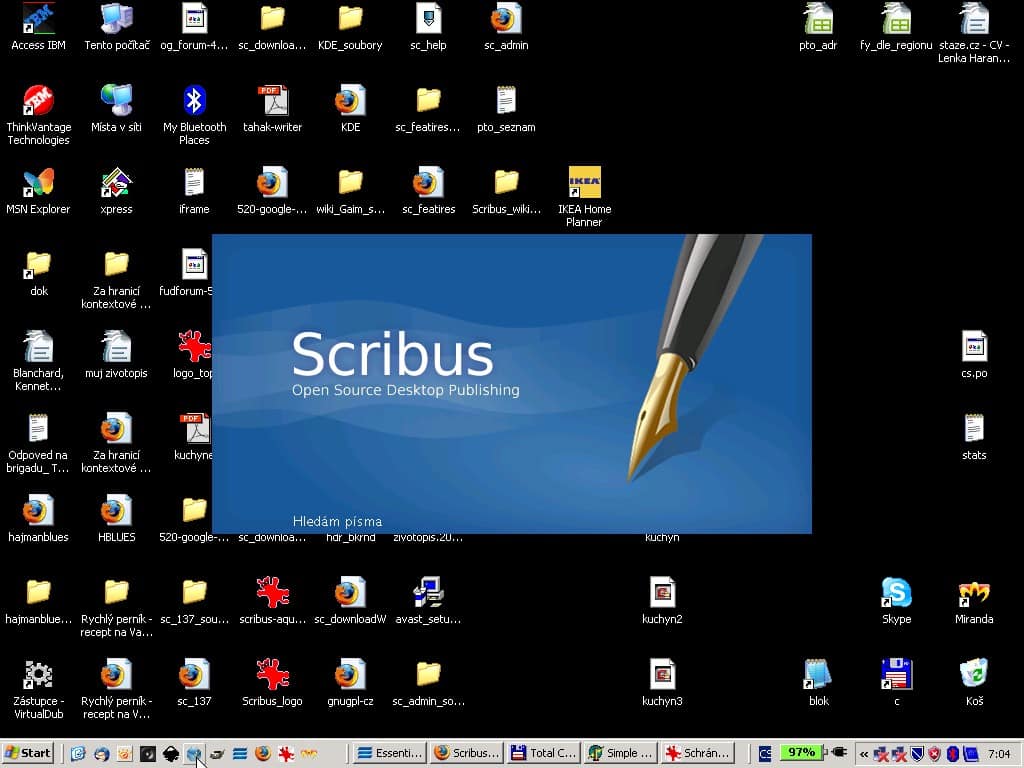Open the pto_adr spreadsheet file

pyautogui.click(x=818, y=26)
